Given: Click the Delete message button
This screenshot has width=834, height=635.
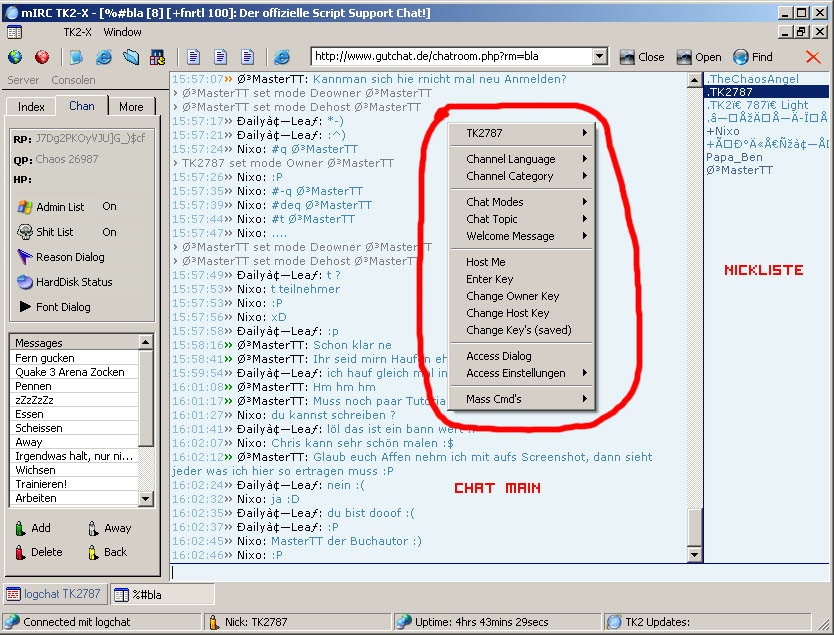Looking at the screenshot, I should (x=46, y=552).
